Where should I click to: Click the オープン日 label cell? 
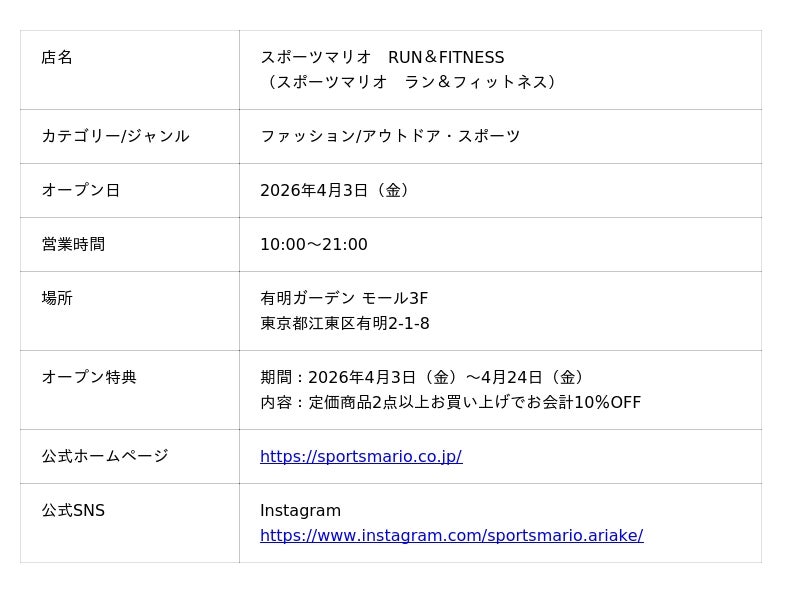[x=80, y=190]
